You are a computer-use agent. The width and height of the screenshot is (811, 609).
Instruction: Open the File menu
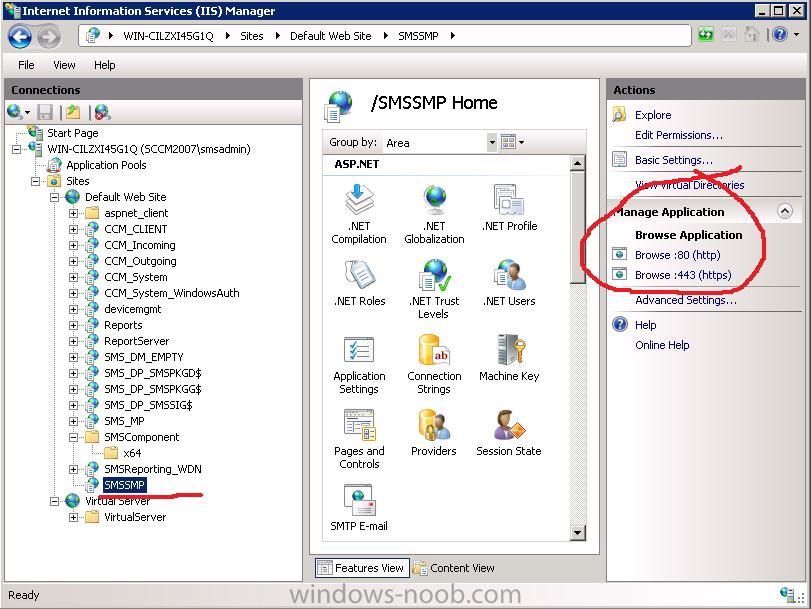[26, 65]
